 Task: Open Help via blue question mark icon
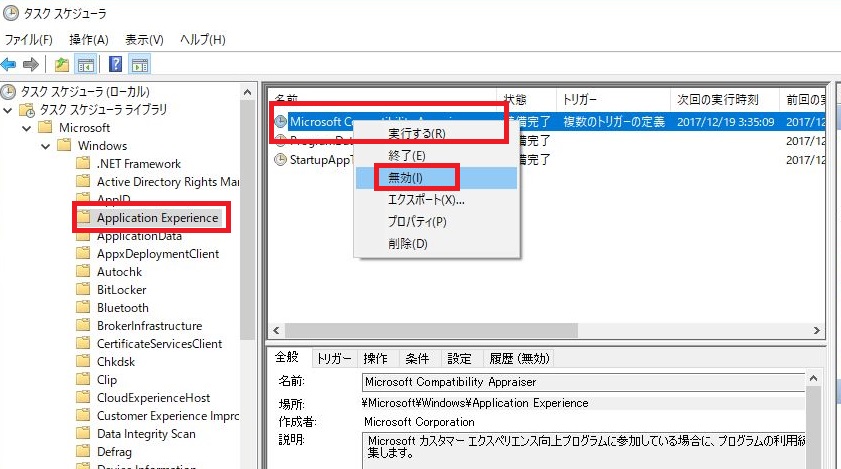(x=115, y=64)
